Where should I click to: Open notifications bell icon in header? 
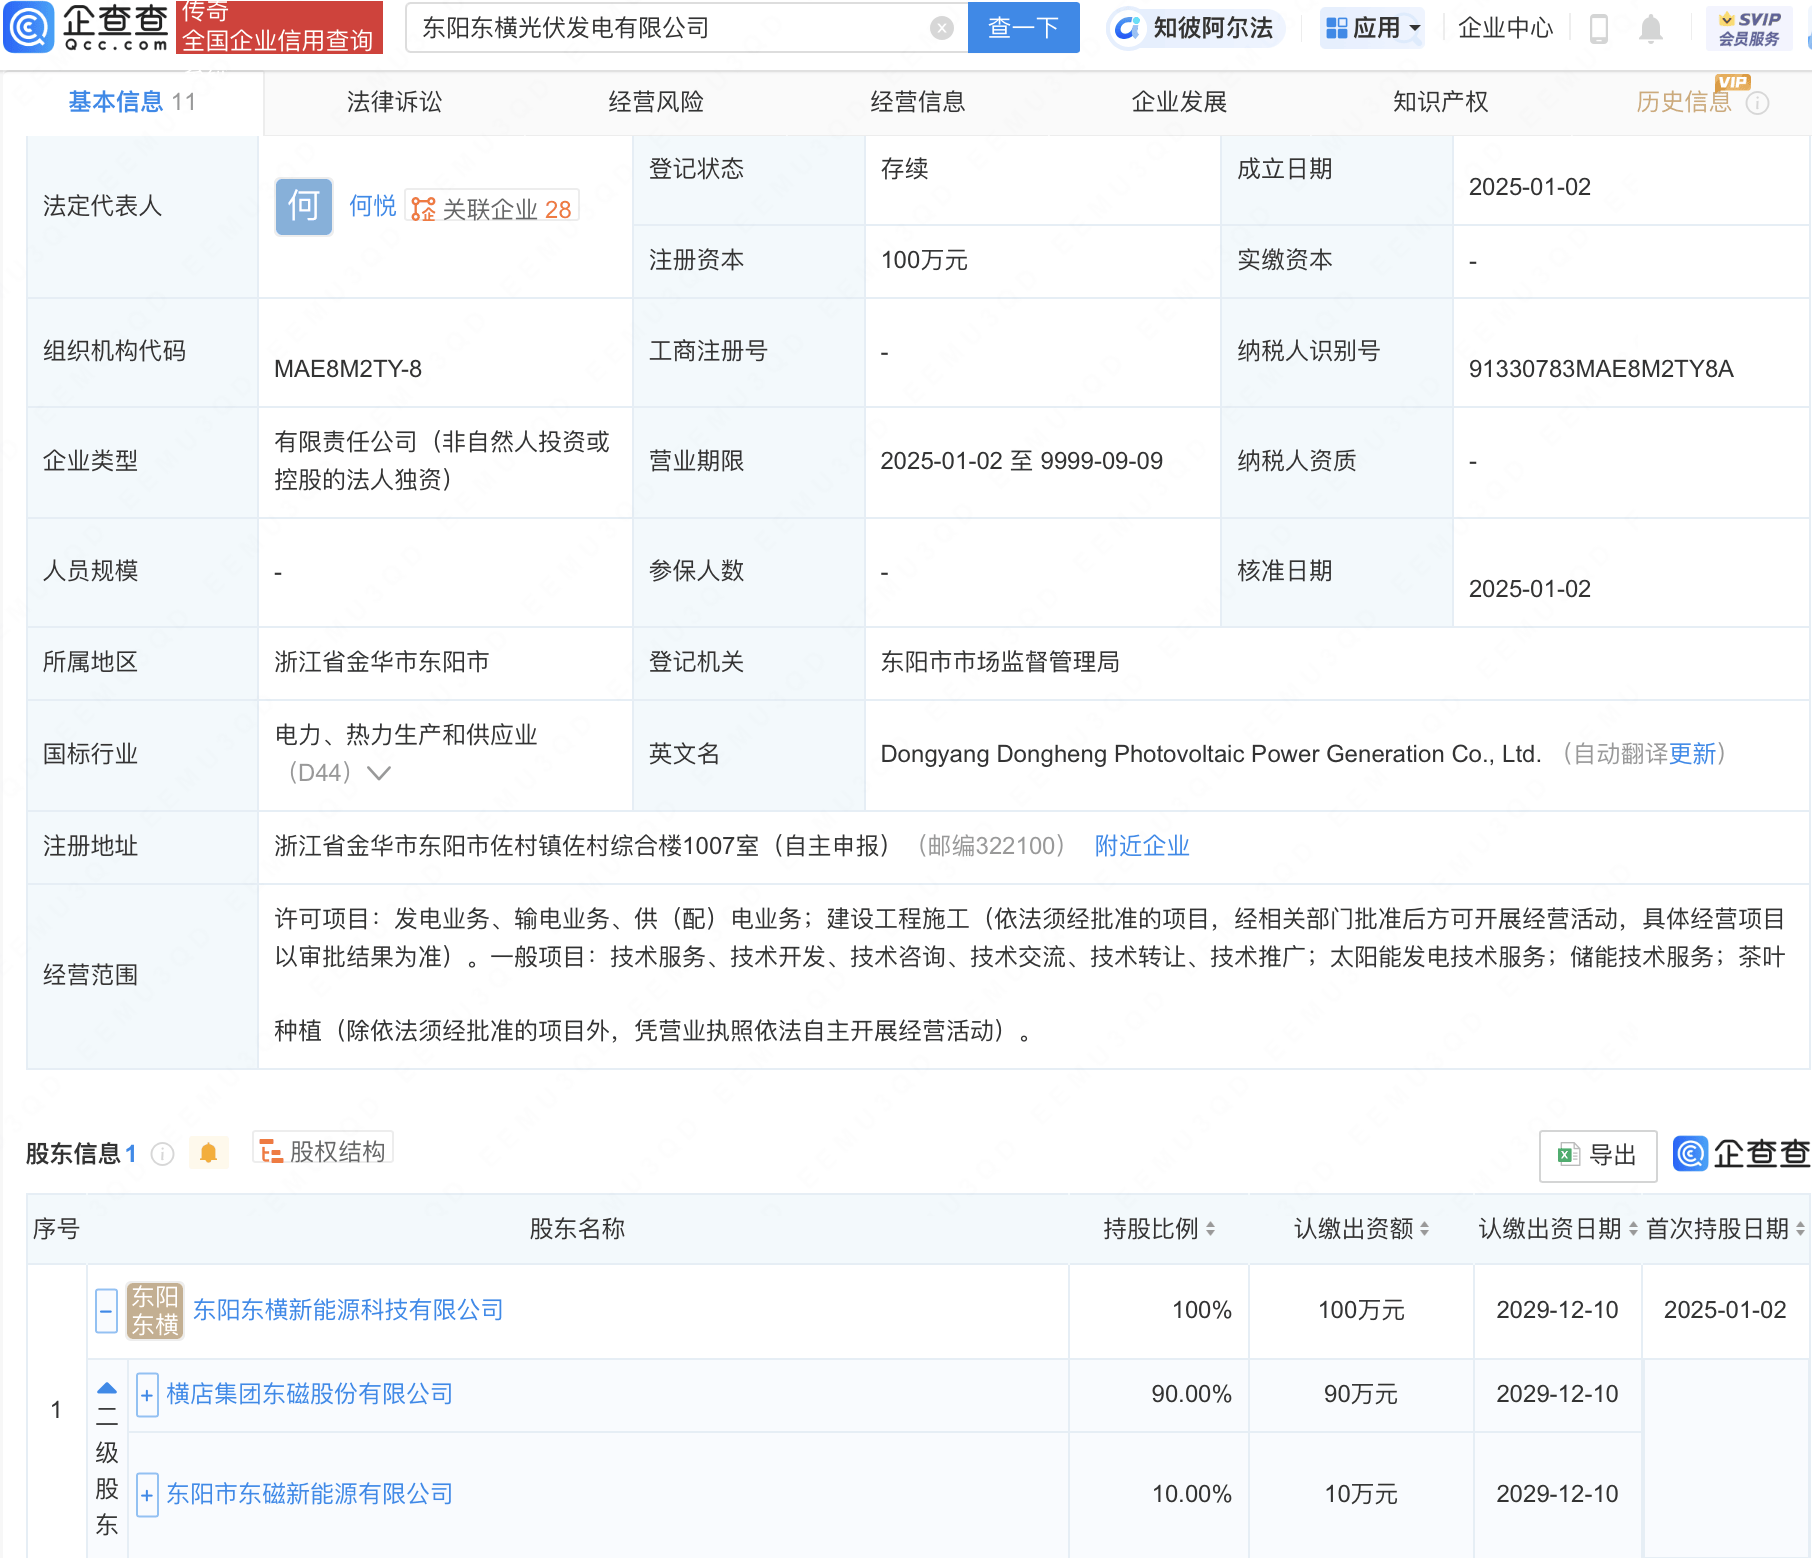click(1651, 29)
